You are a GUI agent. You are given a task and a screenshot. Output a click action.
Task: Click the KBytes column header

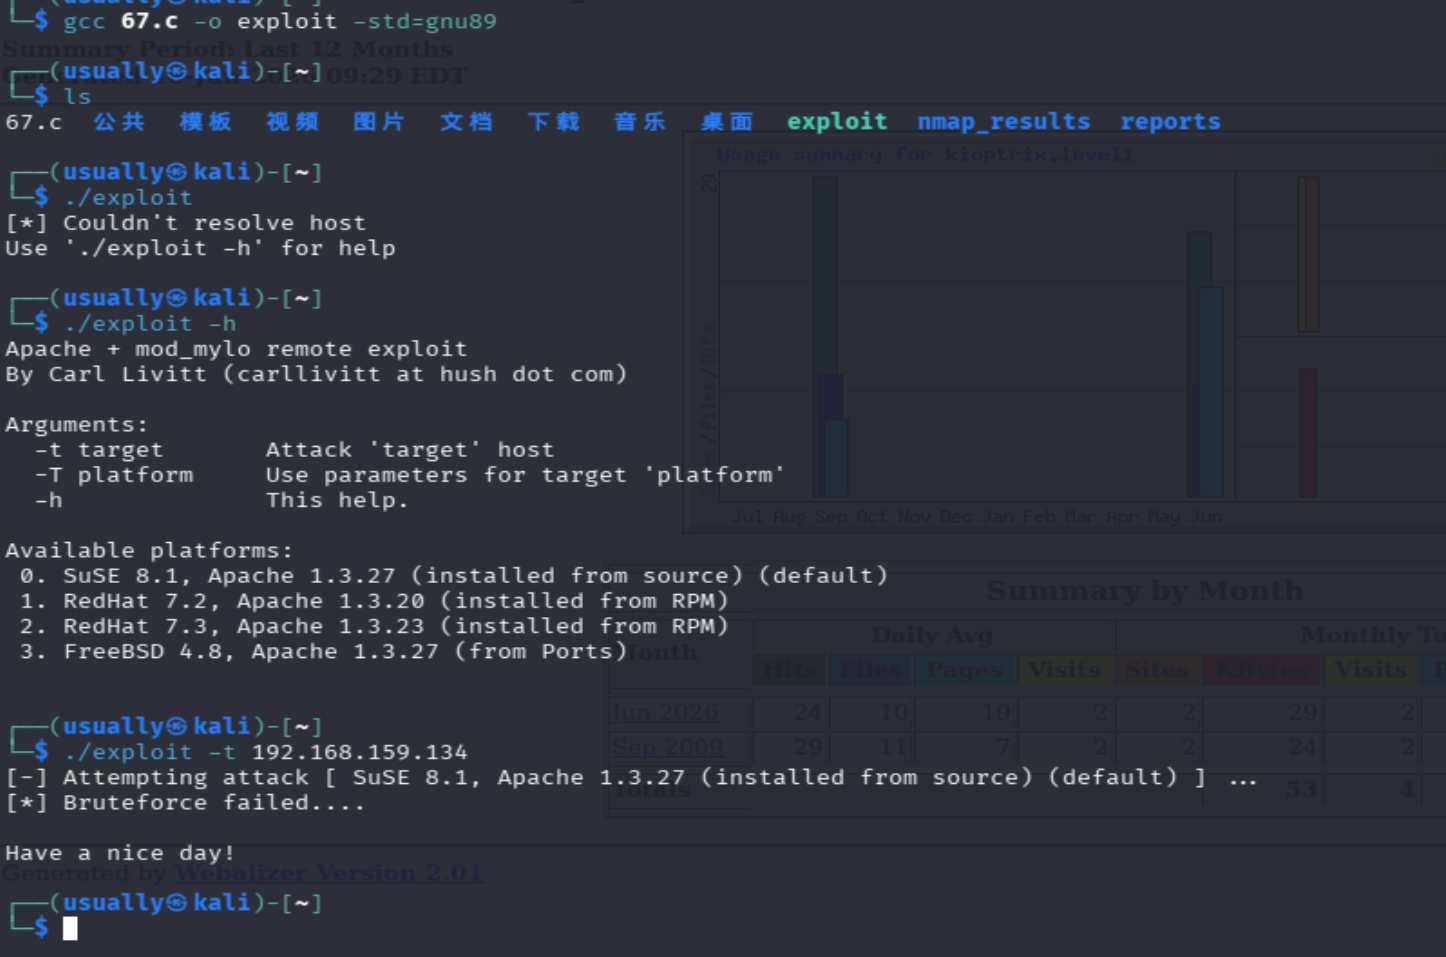pyautogui.click(x=1262, y=670)
